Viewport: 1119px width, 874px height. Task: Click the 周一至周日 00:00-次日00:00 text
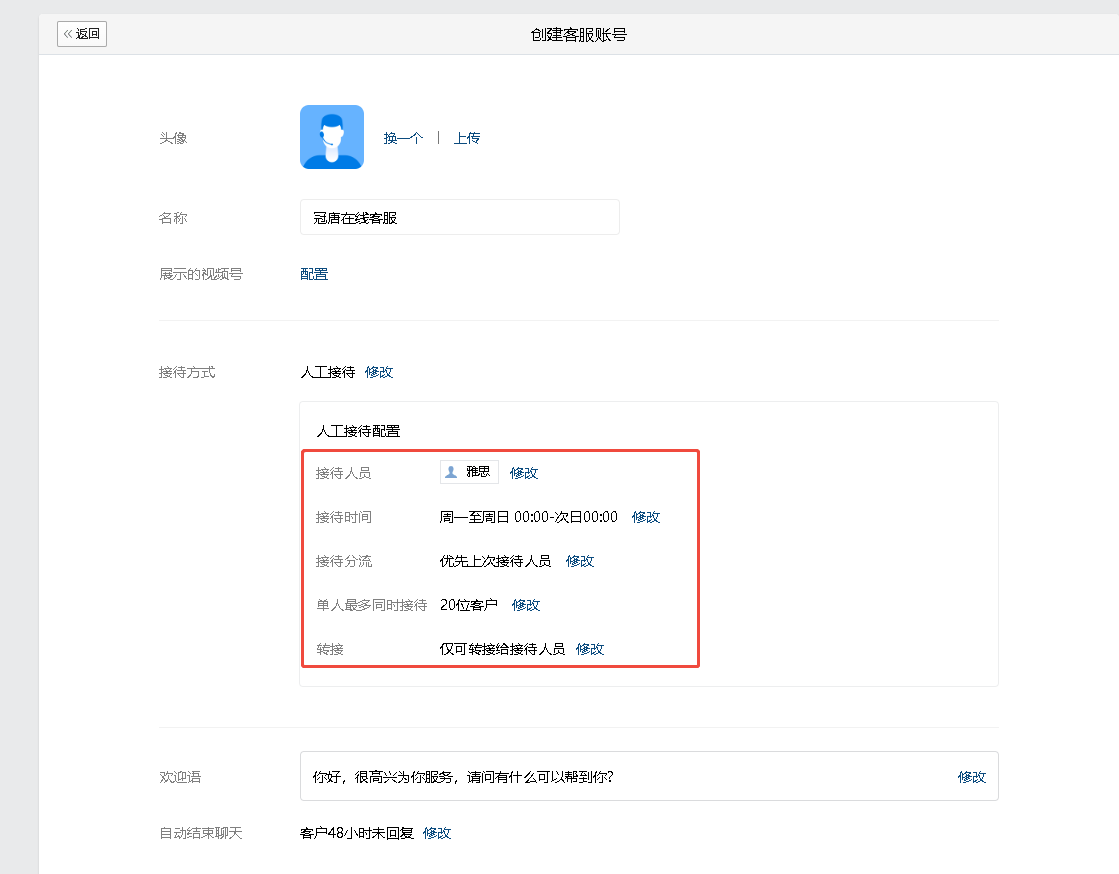(x=529, y=517)
